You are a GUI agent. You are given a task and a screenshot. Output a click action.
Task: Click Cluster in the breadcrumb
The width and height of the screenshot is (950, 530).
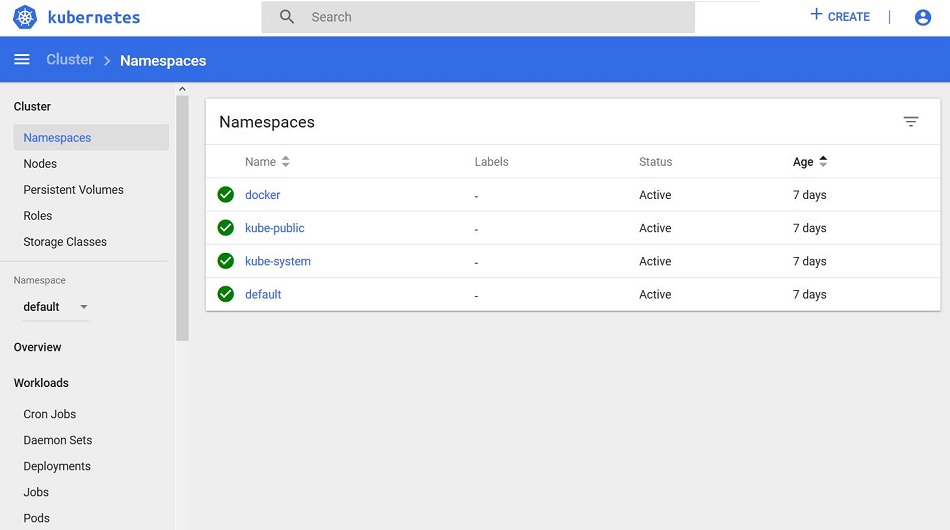click(x=70, y=59)
